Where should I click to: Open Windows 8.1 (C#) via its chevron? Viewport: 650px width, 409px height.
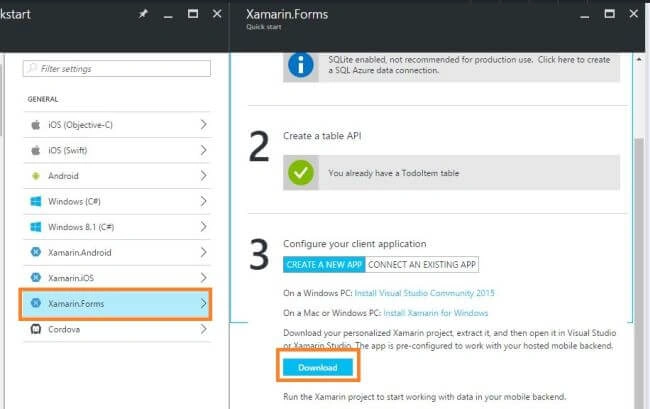204,227
